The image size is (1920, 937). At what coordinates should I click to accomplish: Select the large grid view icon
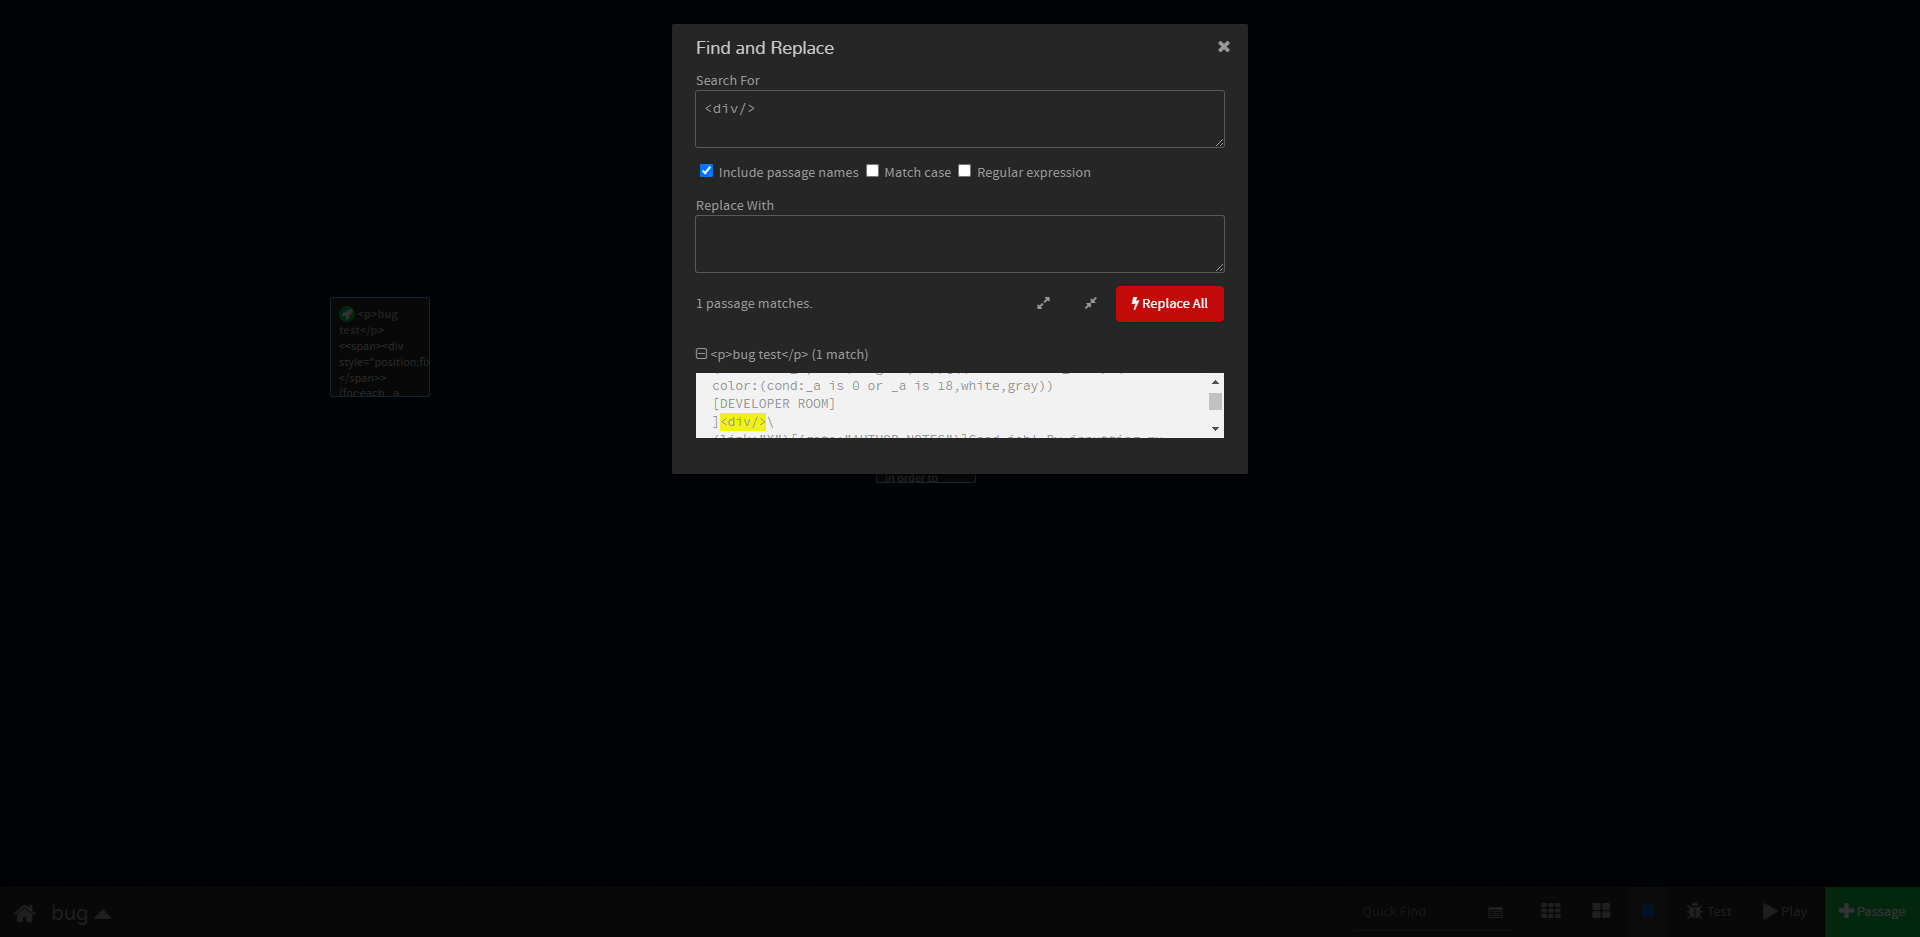pyautogui.click(x=1600, y=911)
